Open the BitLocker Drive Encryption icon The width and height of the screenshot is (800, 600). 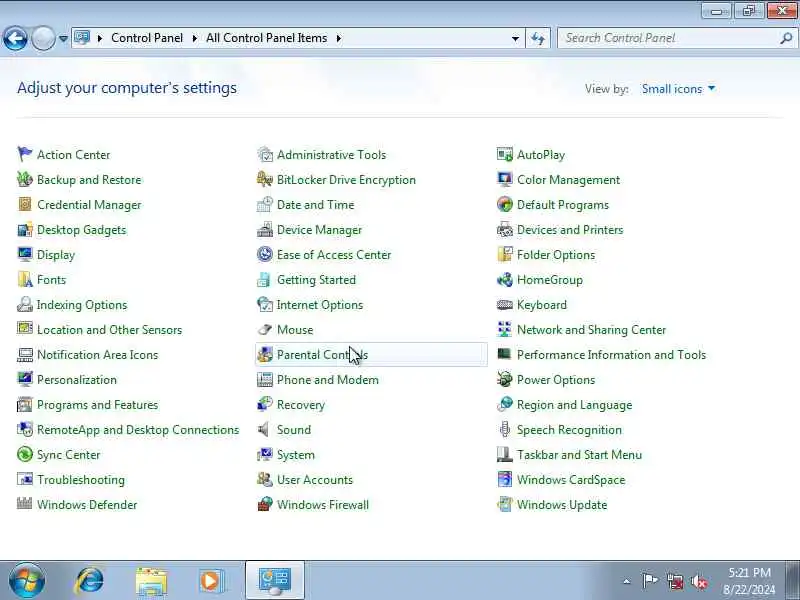click(265, 179)
